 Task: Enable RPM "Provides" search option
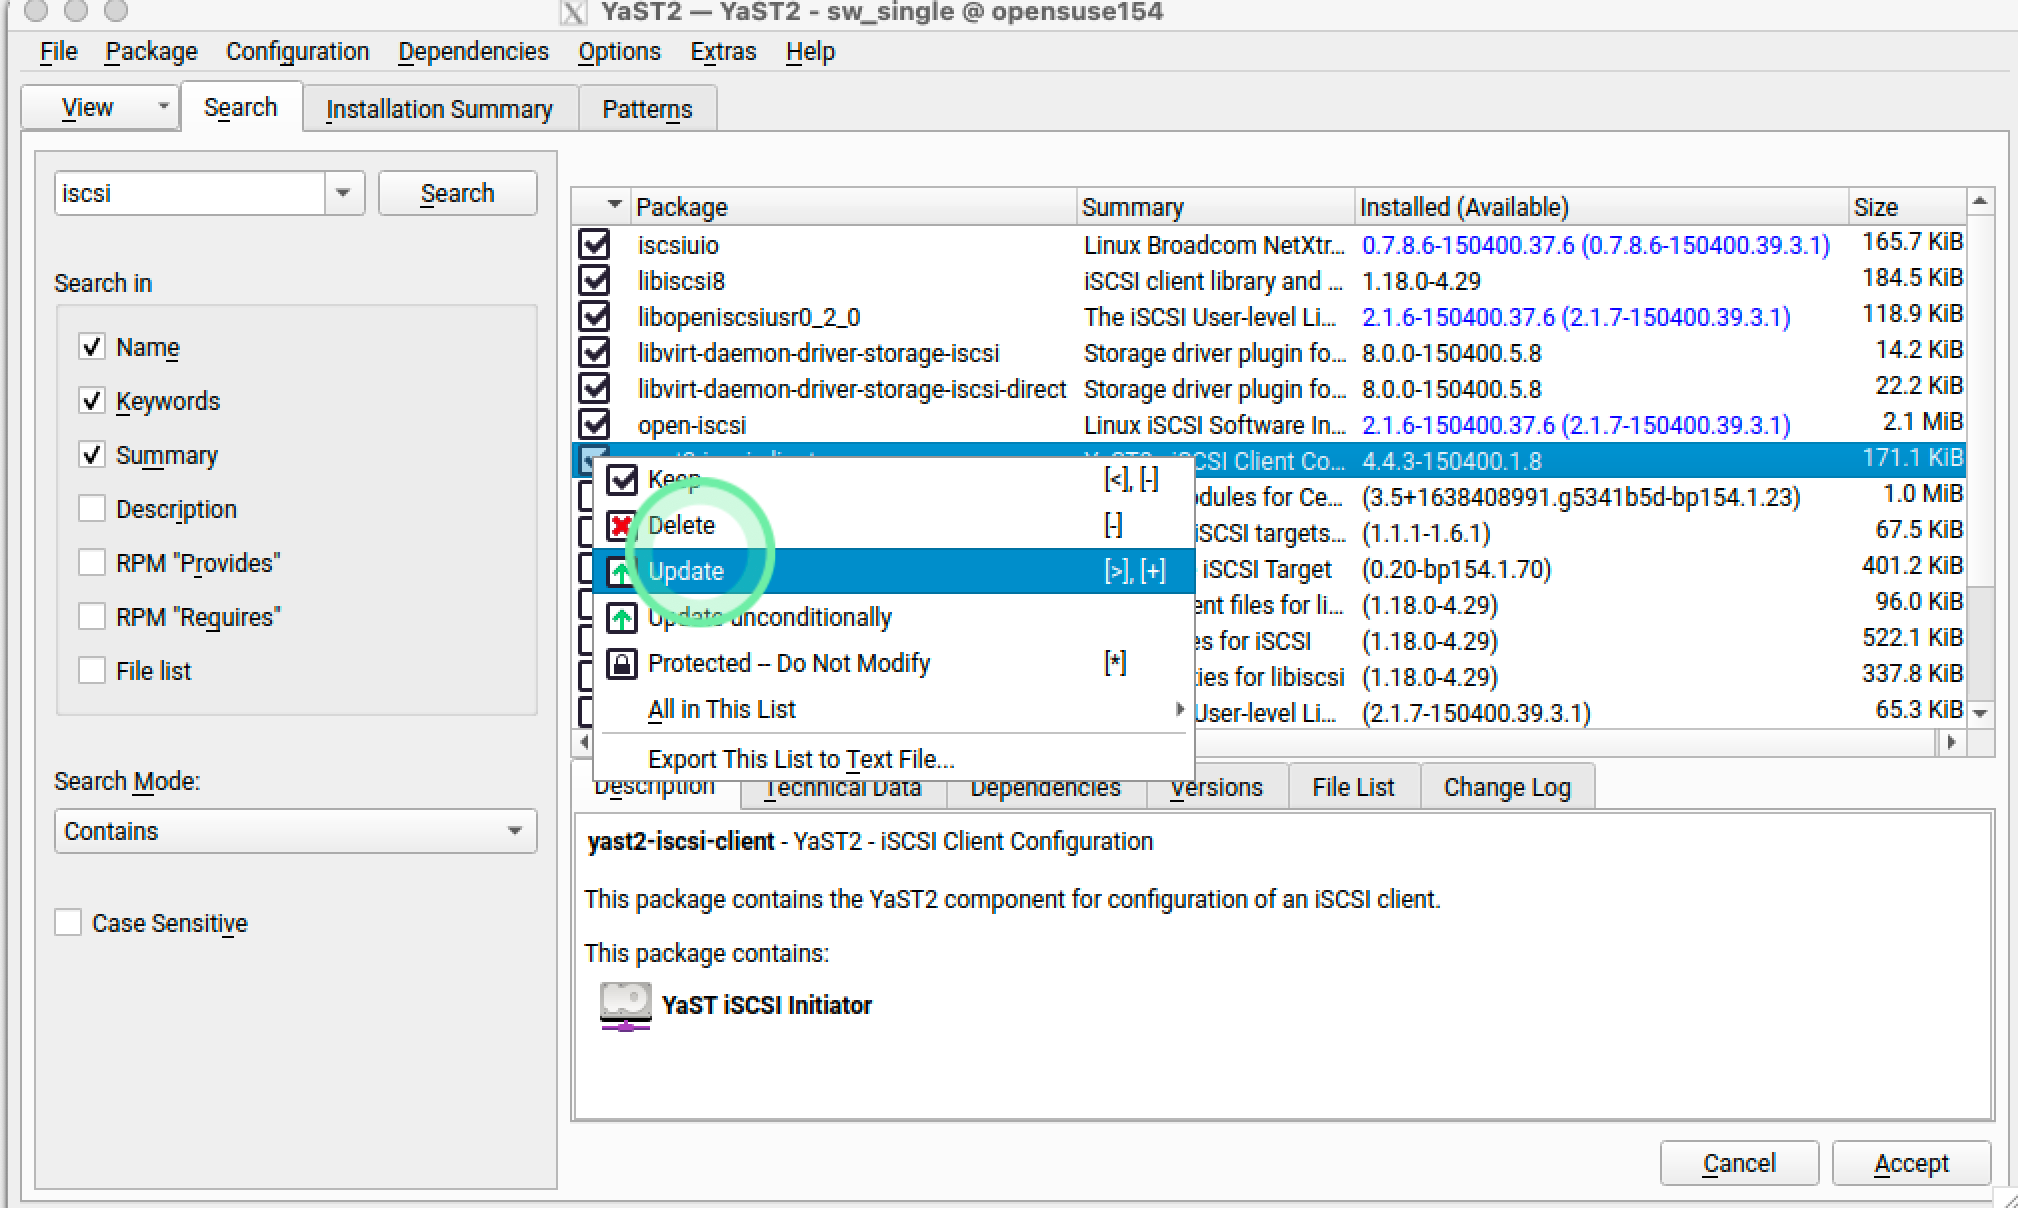coord(92,563)
